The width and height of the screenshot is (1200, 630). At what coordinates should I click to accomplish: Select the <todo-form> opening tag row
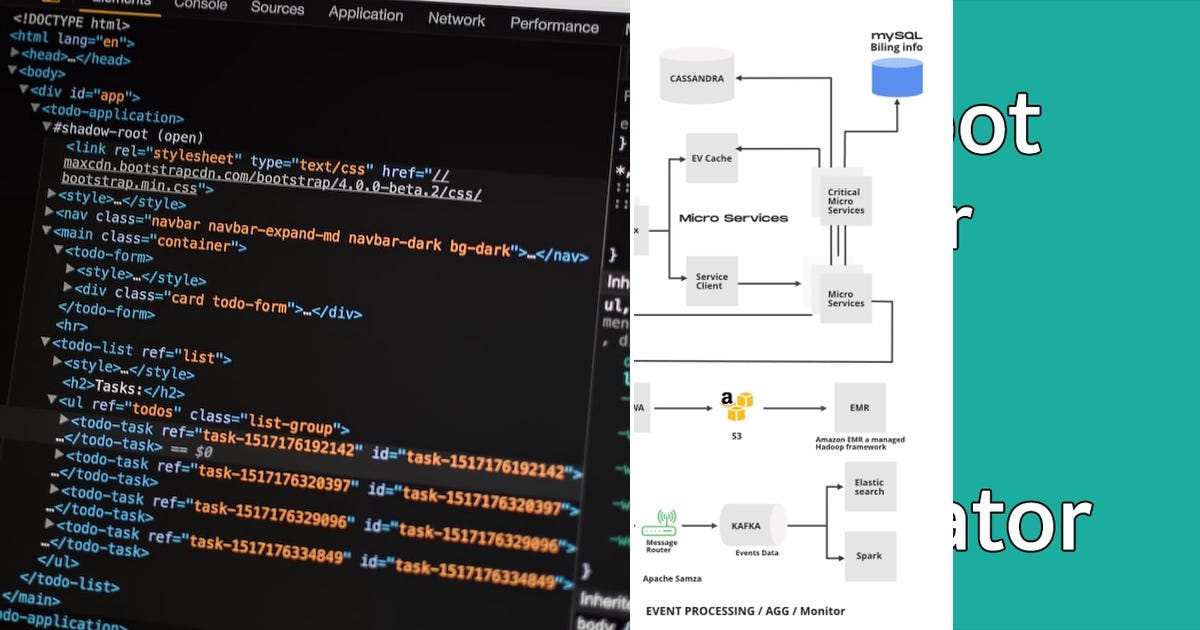pyautogui.click(x=110, y=253)
